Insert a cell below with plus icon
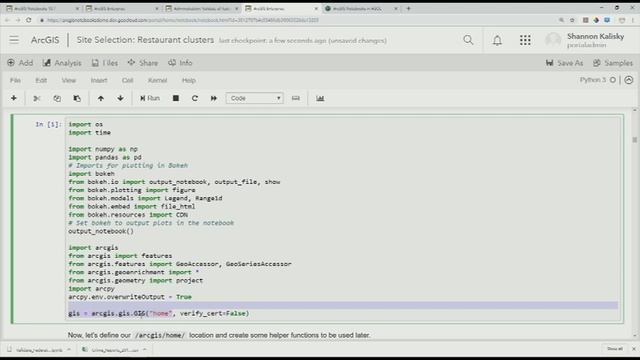640x360 pixels. pyautogui.click(x=14, y=98)
